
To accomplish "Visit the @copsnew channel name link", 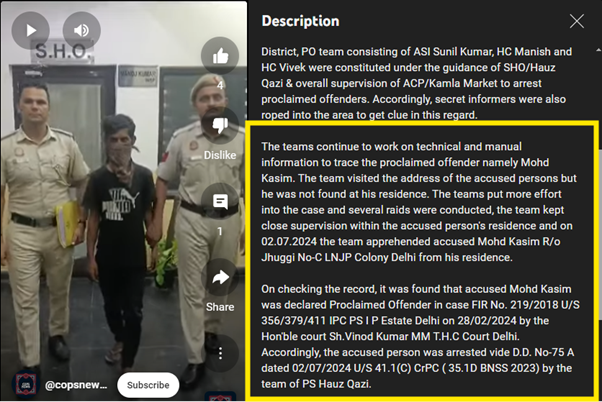I will coord(76,385).
